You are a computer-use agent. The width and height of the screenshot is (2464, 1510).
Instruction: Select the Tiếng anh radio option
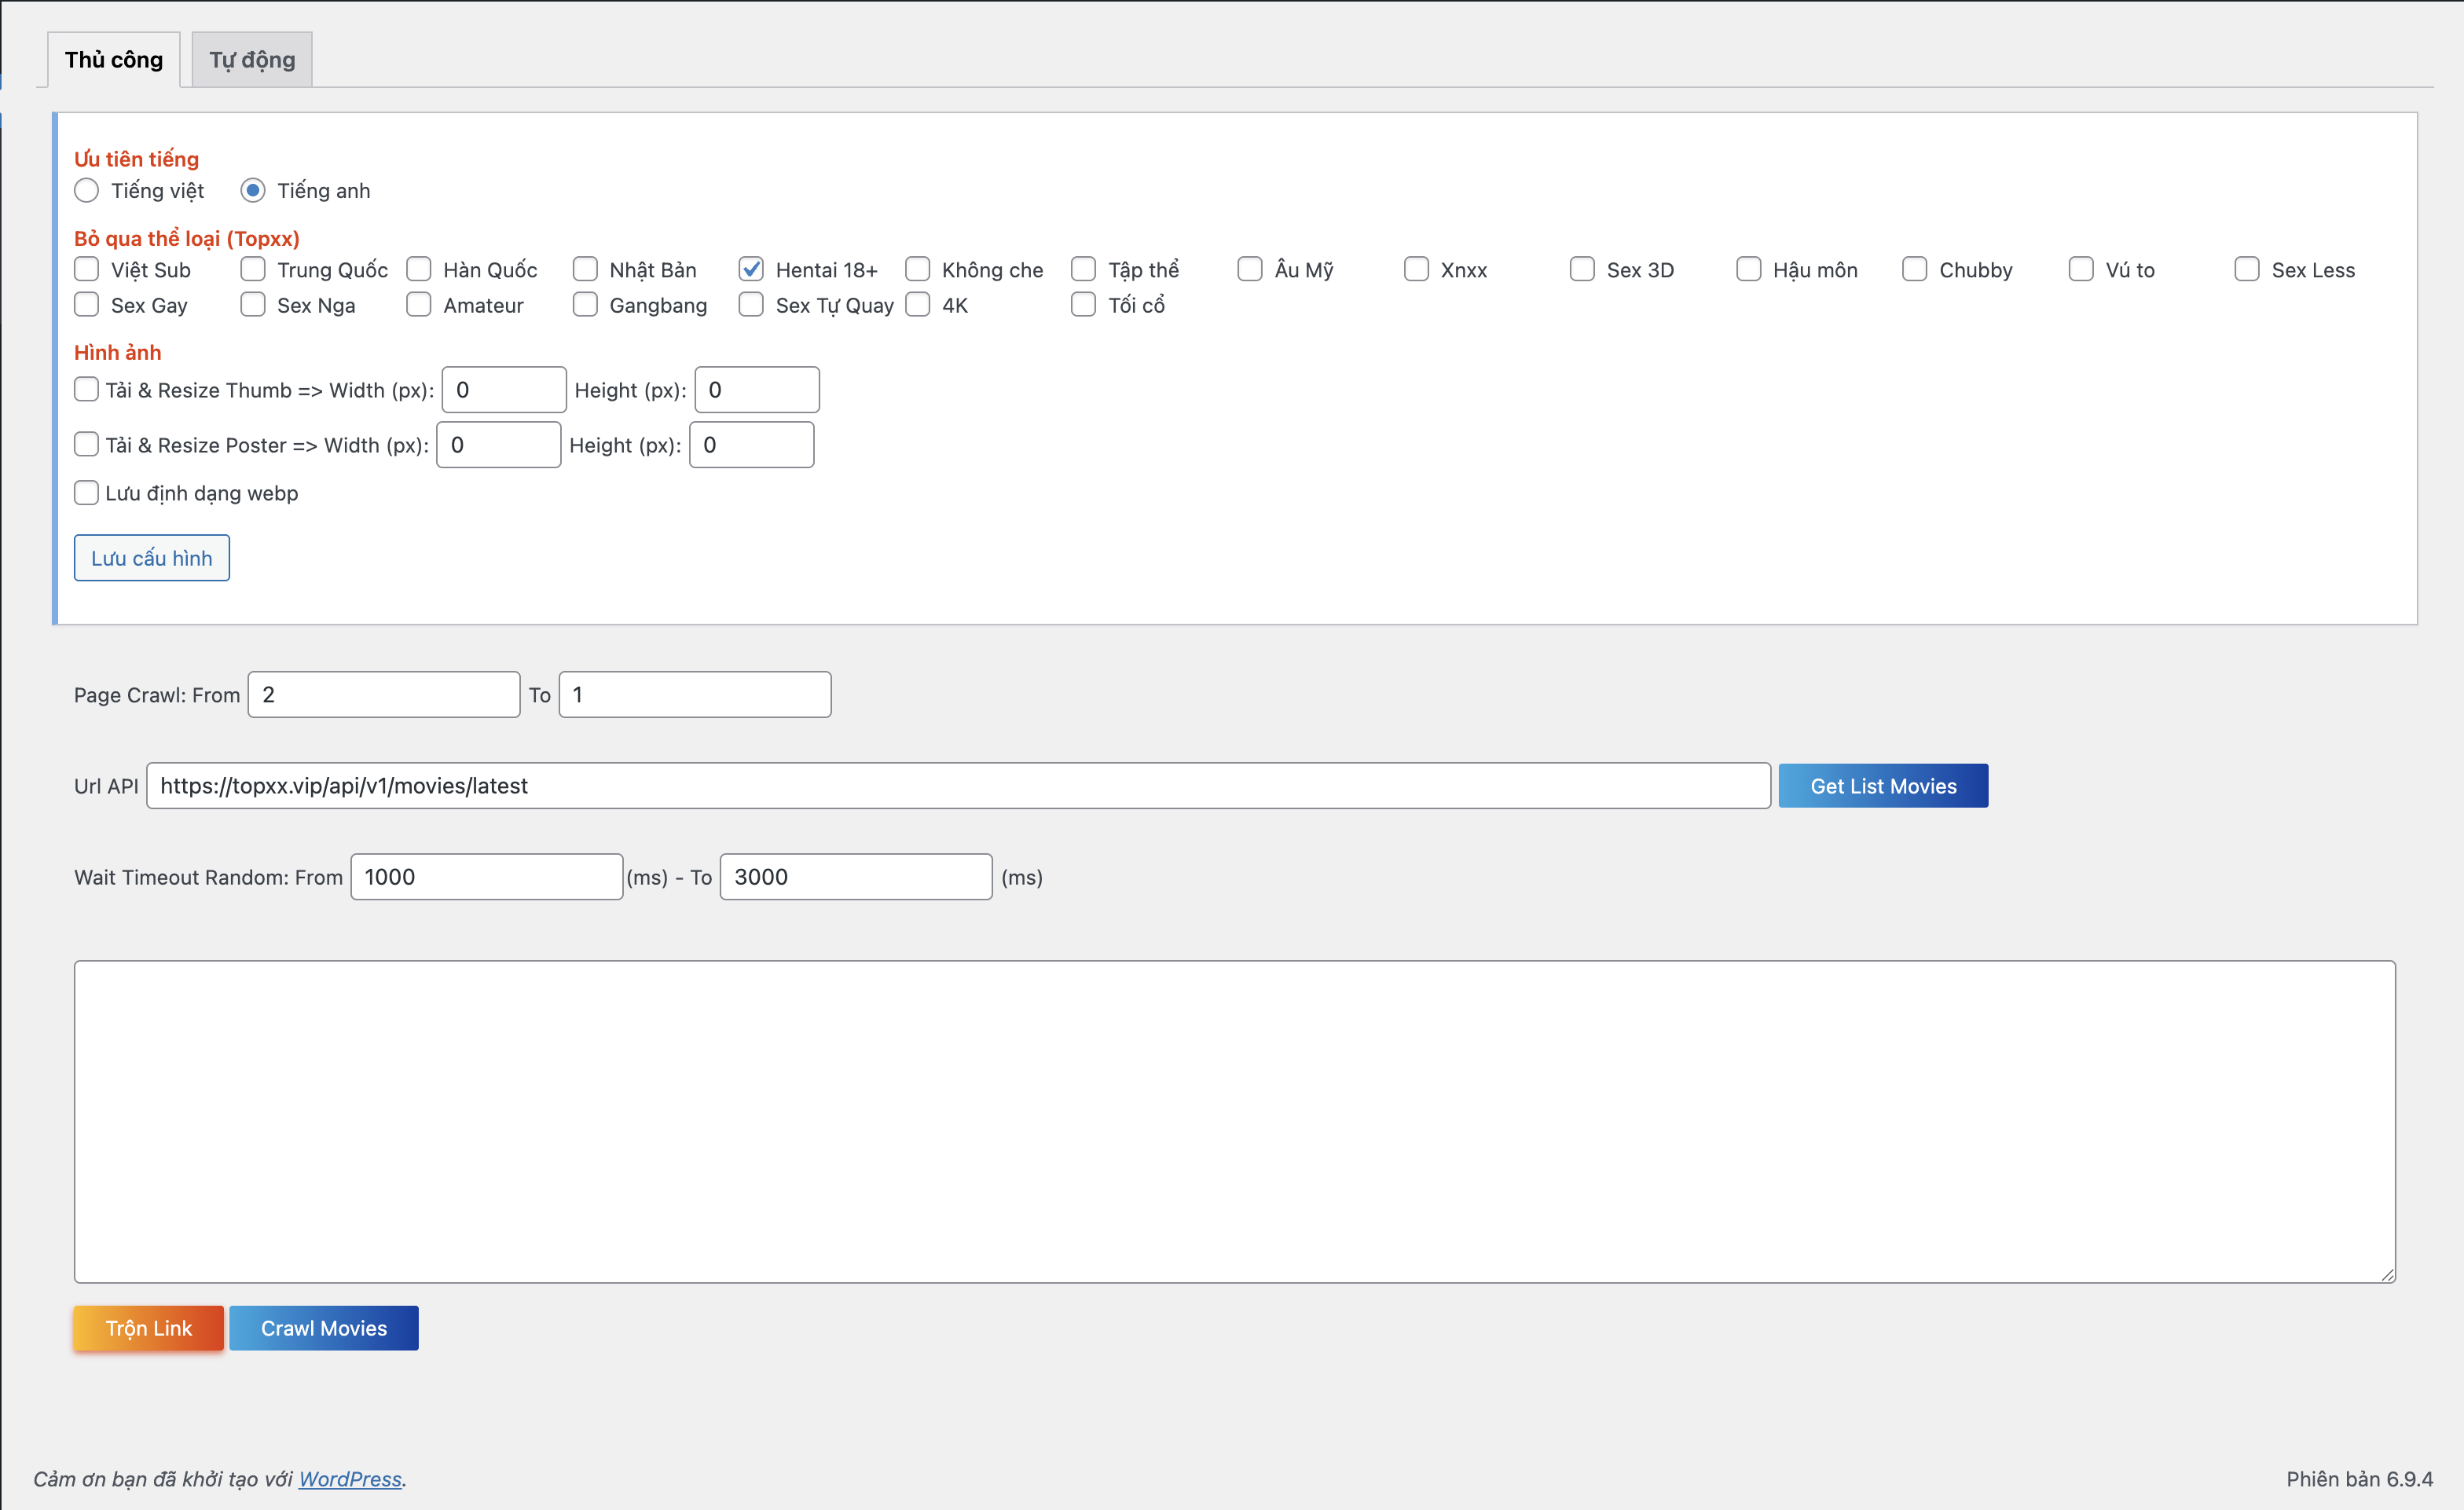[253, 190]
